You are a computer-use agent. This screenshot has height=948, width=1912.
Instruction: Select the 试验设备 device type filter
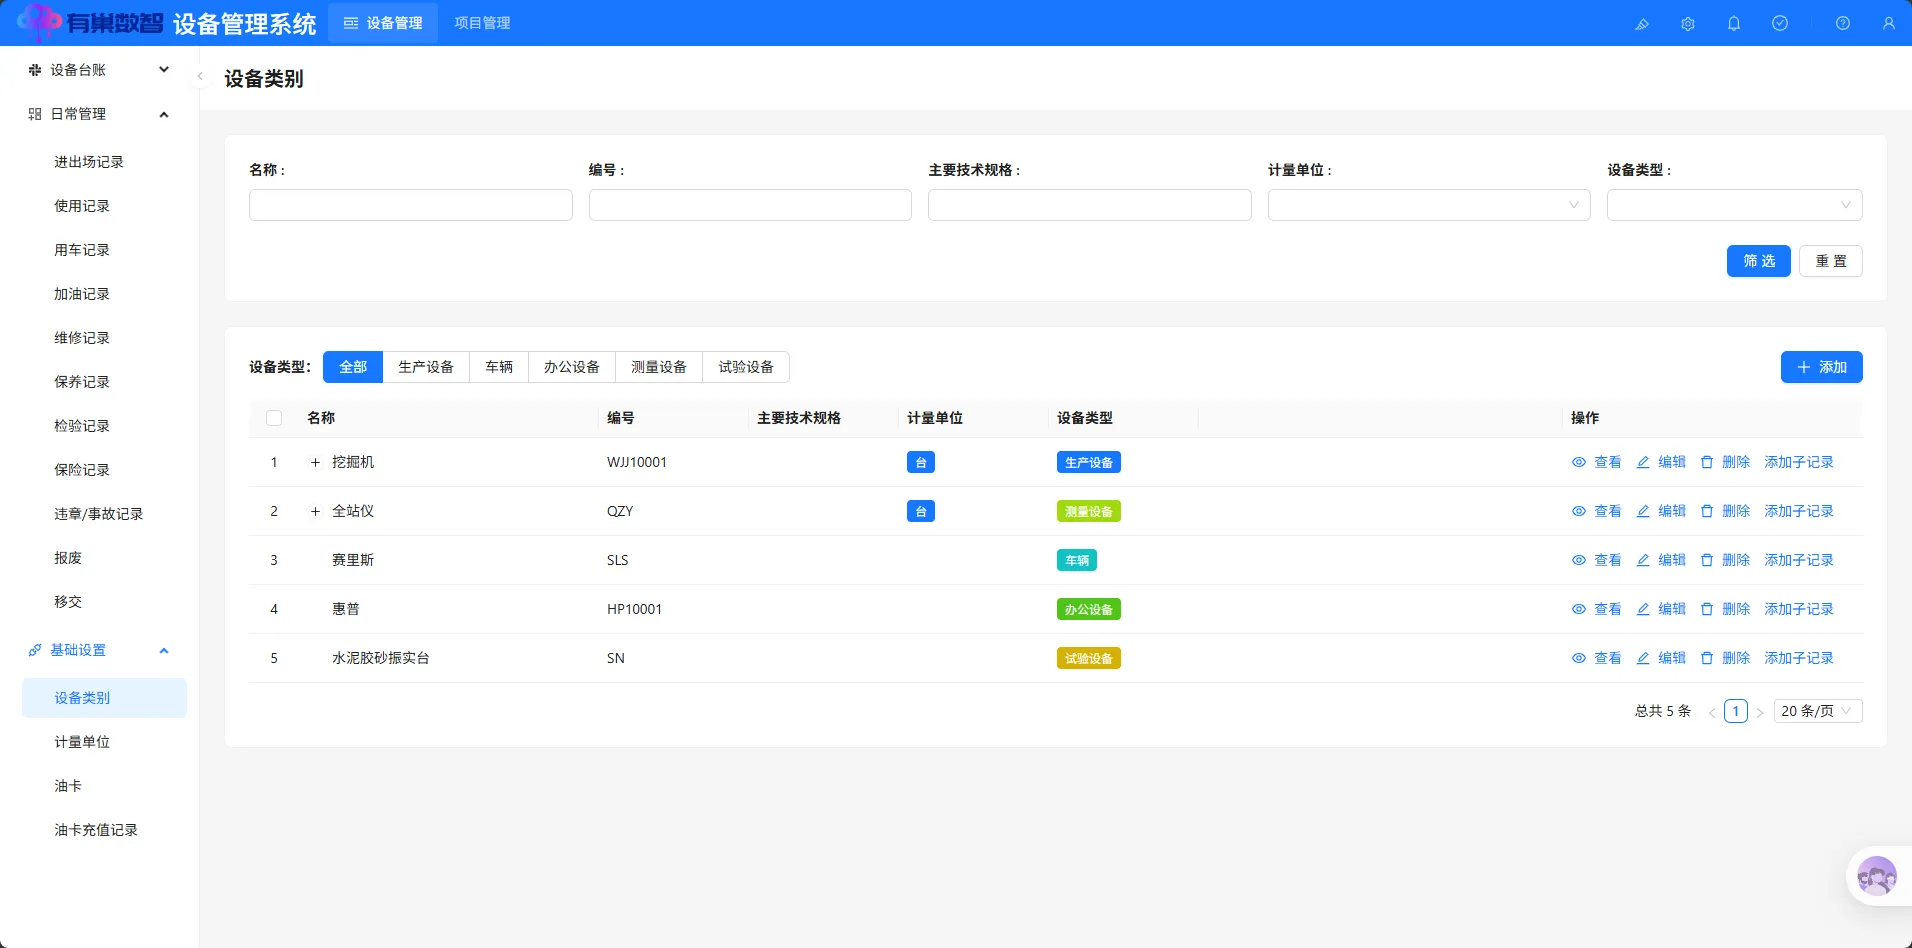746,367
